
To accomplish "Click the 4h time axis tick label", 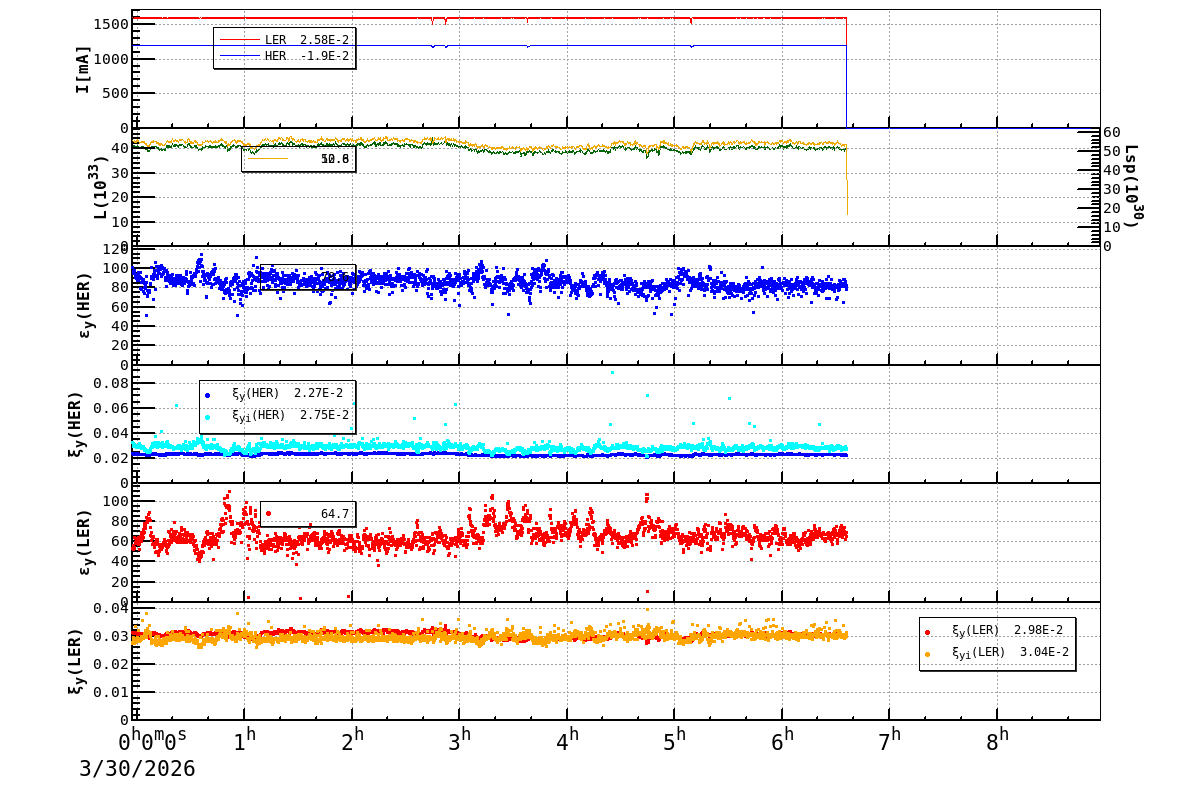I will pyautogui.click(x=568, y=740).
